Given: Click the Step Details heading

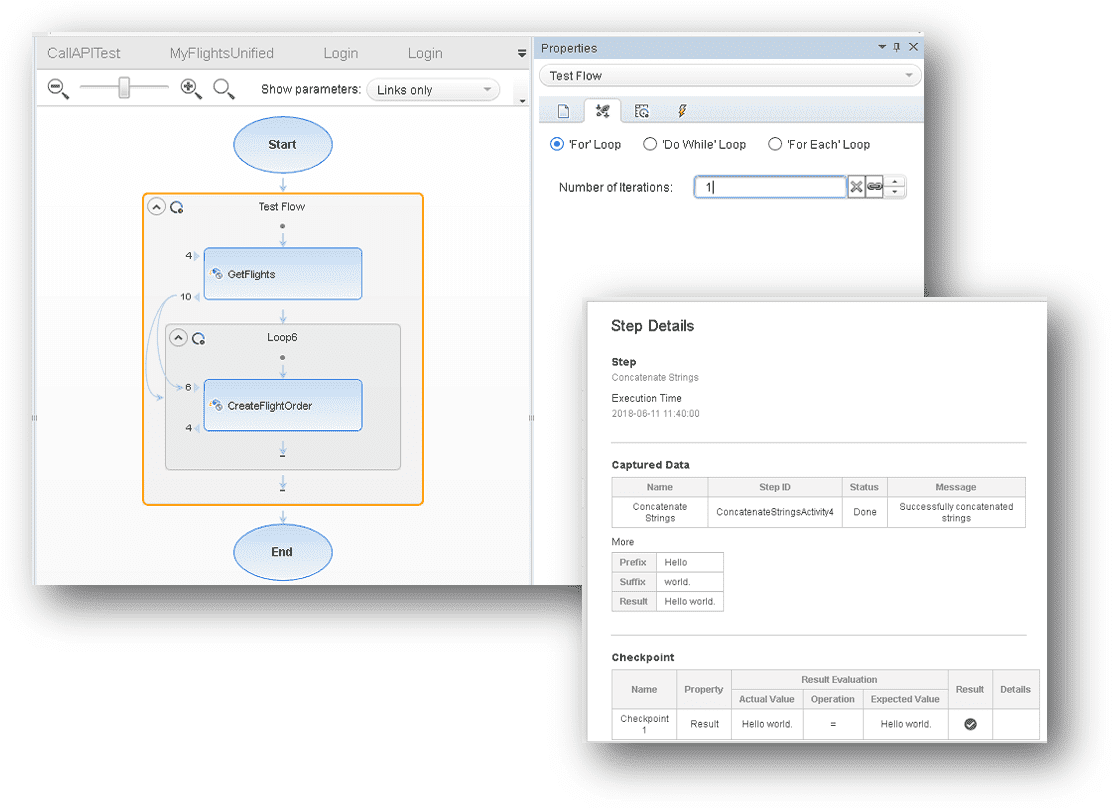Looking at the screenshot, I should 652,326.
